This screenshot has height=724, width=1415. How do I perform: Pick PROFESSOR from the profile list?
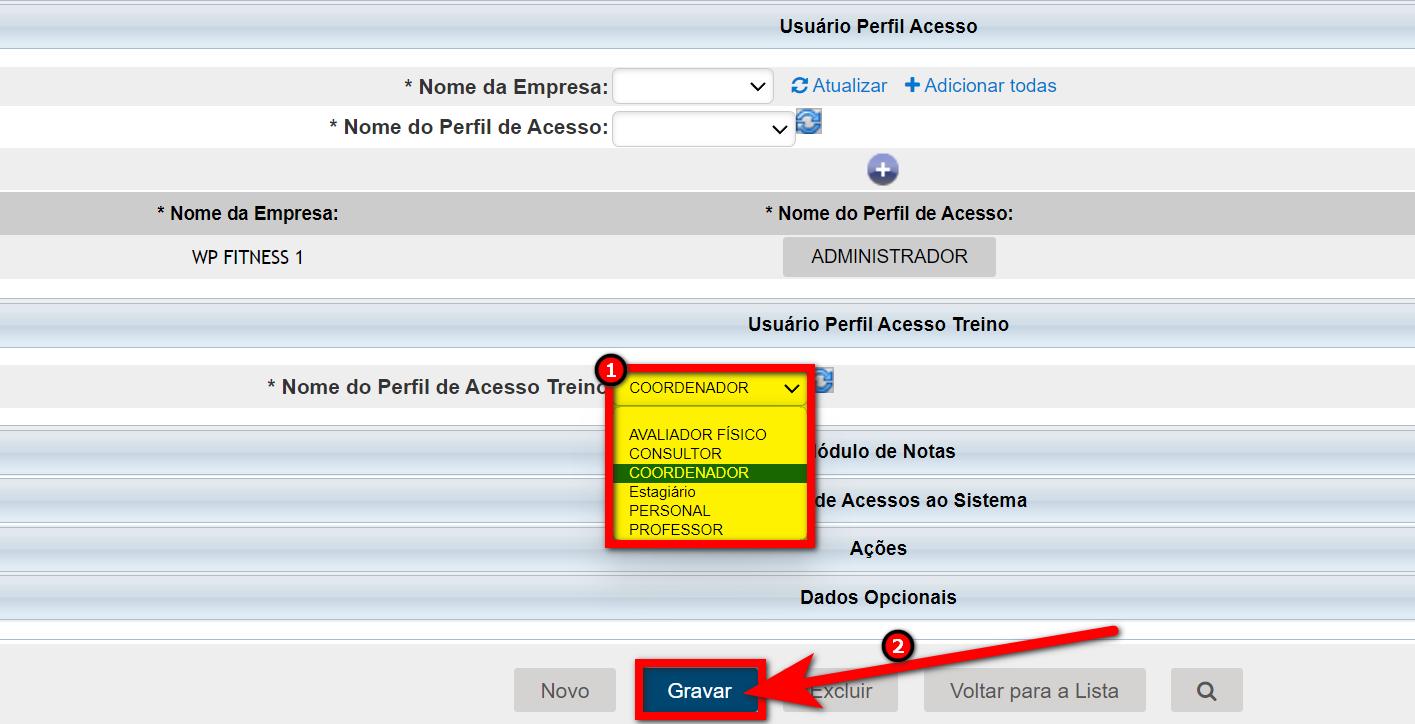(x=675, y=530)
